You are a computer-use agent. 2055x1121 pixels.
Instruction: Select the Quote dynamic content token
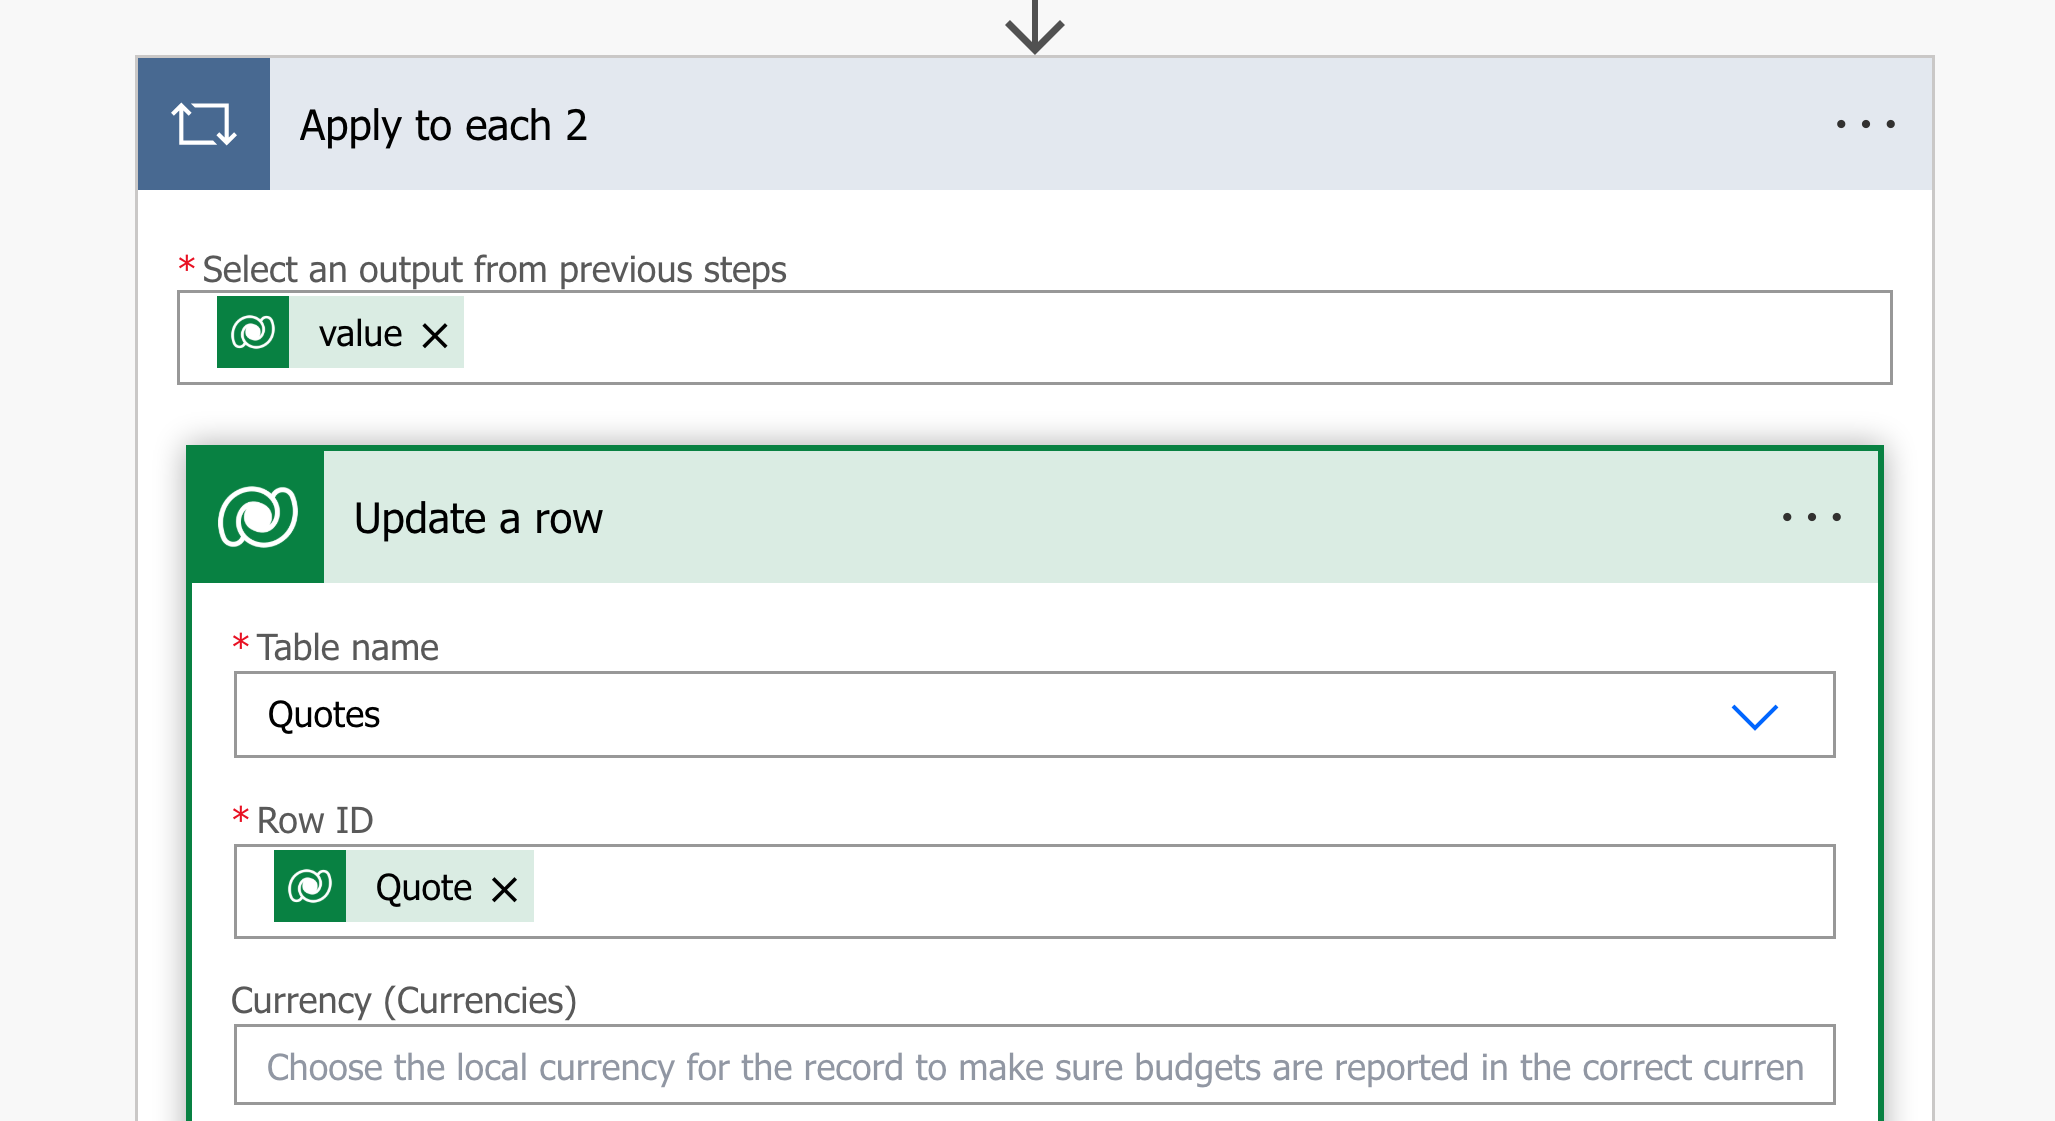(x=423, y=888)
